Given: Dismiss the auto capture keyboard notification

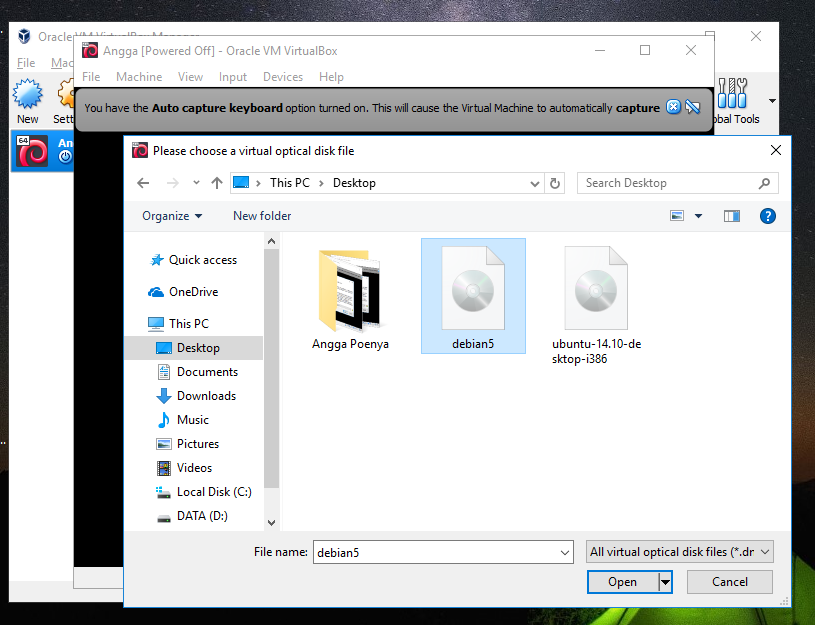Looking at the screenshot, I should click(673, 107).
